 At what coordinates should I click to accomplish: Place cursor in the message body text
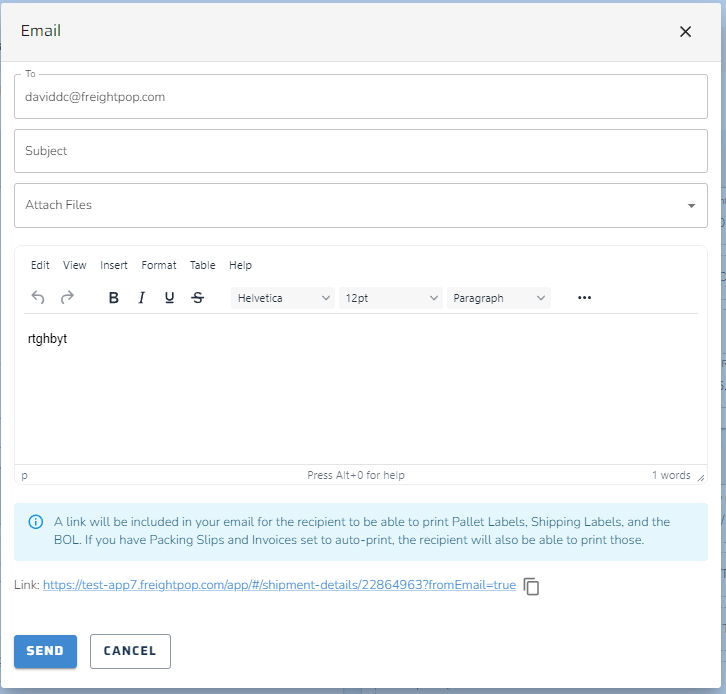click(x=47, y=339)
